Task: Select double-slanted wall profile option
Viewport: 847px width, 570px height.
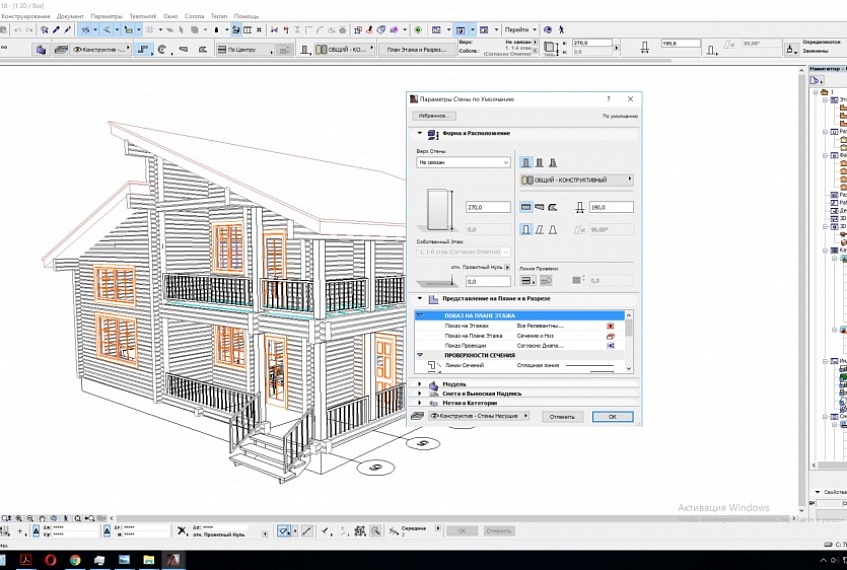Action: tap(553, 230)
